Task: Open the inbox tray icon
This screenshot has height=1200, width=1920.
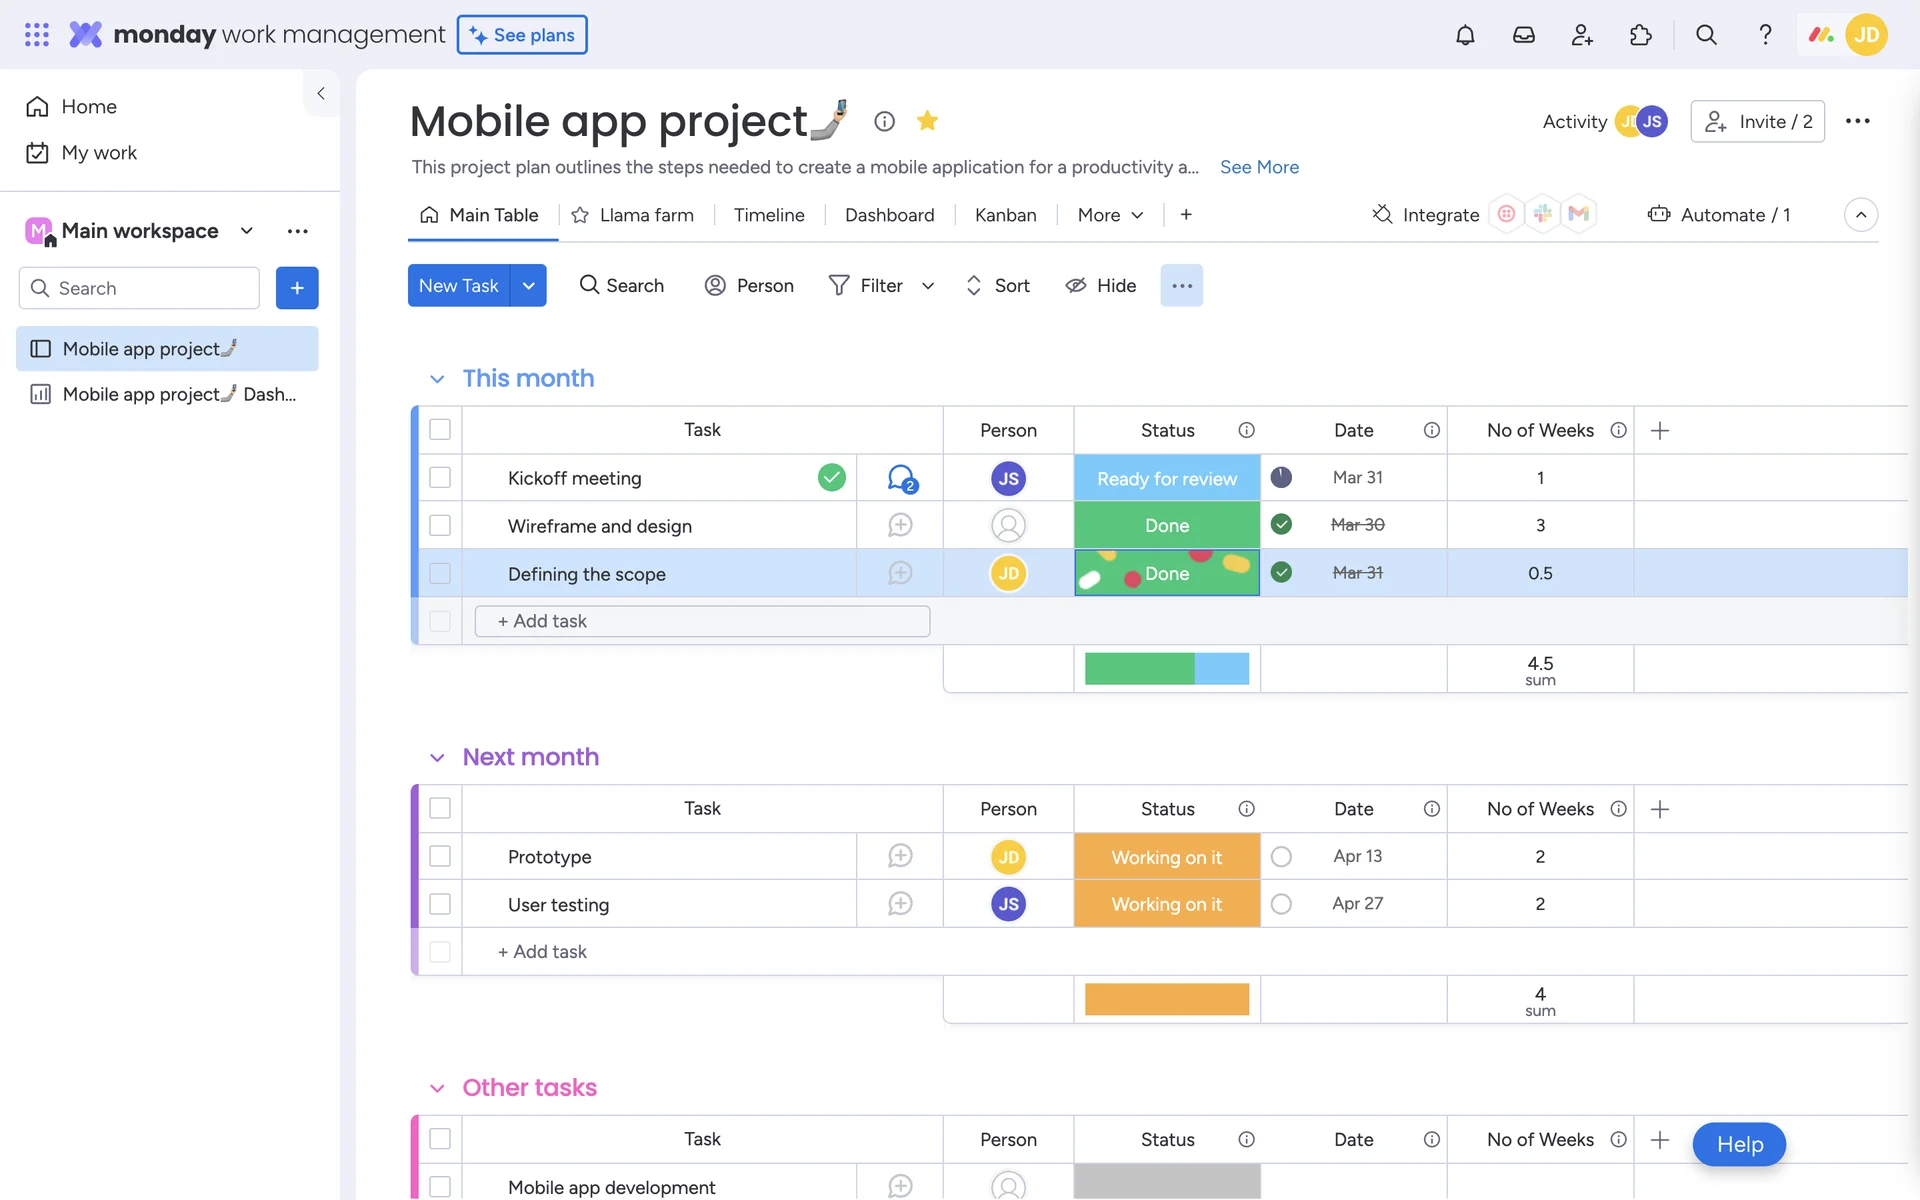Action: pos(1523,35)
